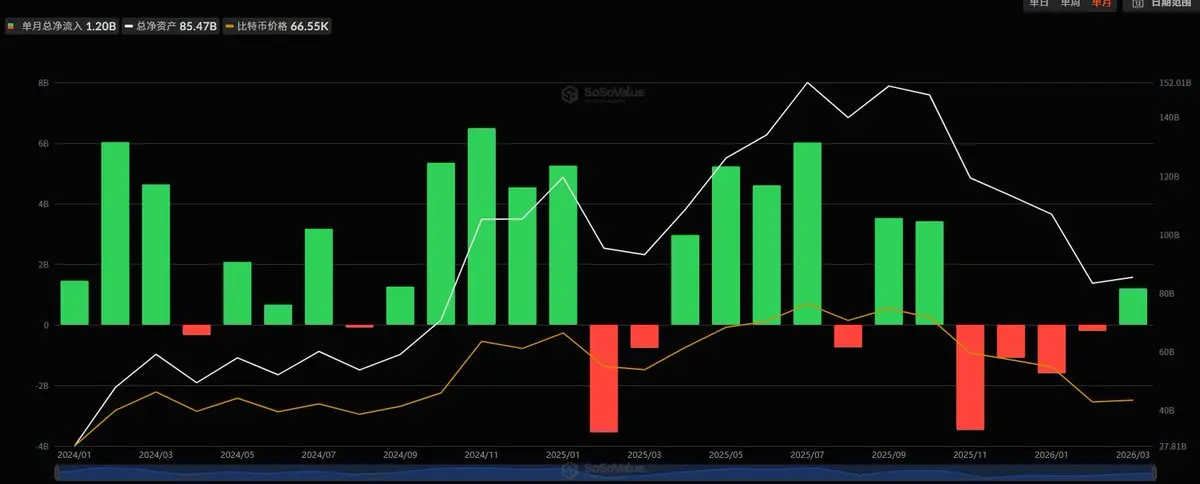Select the tallest green bar at 2024/11
Image resolution: width=1200 pixels, height=484 pixels.
[482, 227]
